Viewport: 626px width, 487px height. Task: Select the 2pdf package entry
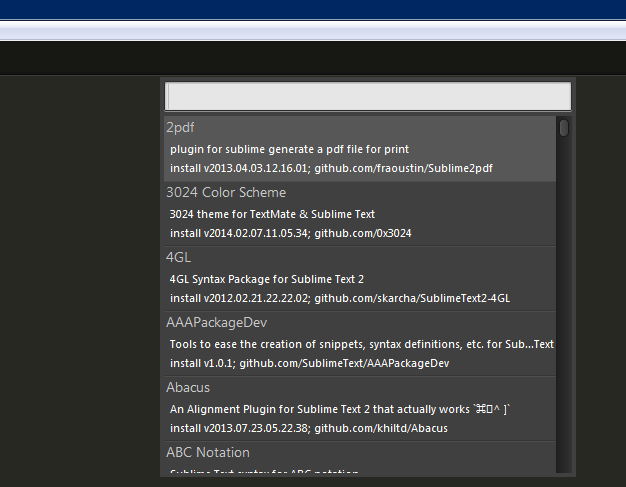360,149
